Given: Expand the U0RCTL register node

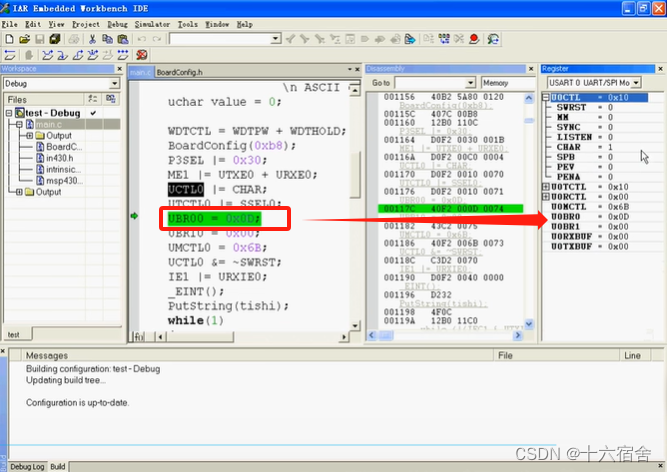Looking at the screenshot, I should tap(546, 196).
